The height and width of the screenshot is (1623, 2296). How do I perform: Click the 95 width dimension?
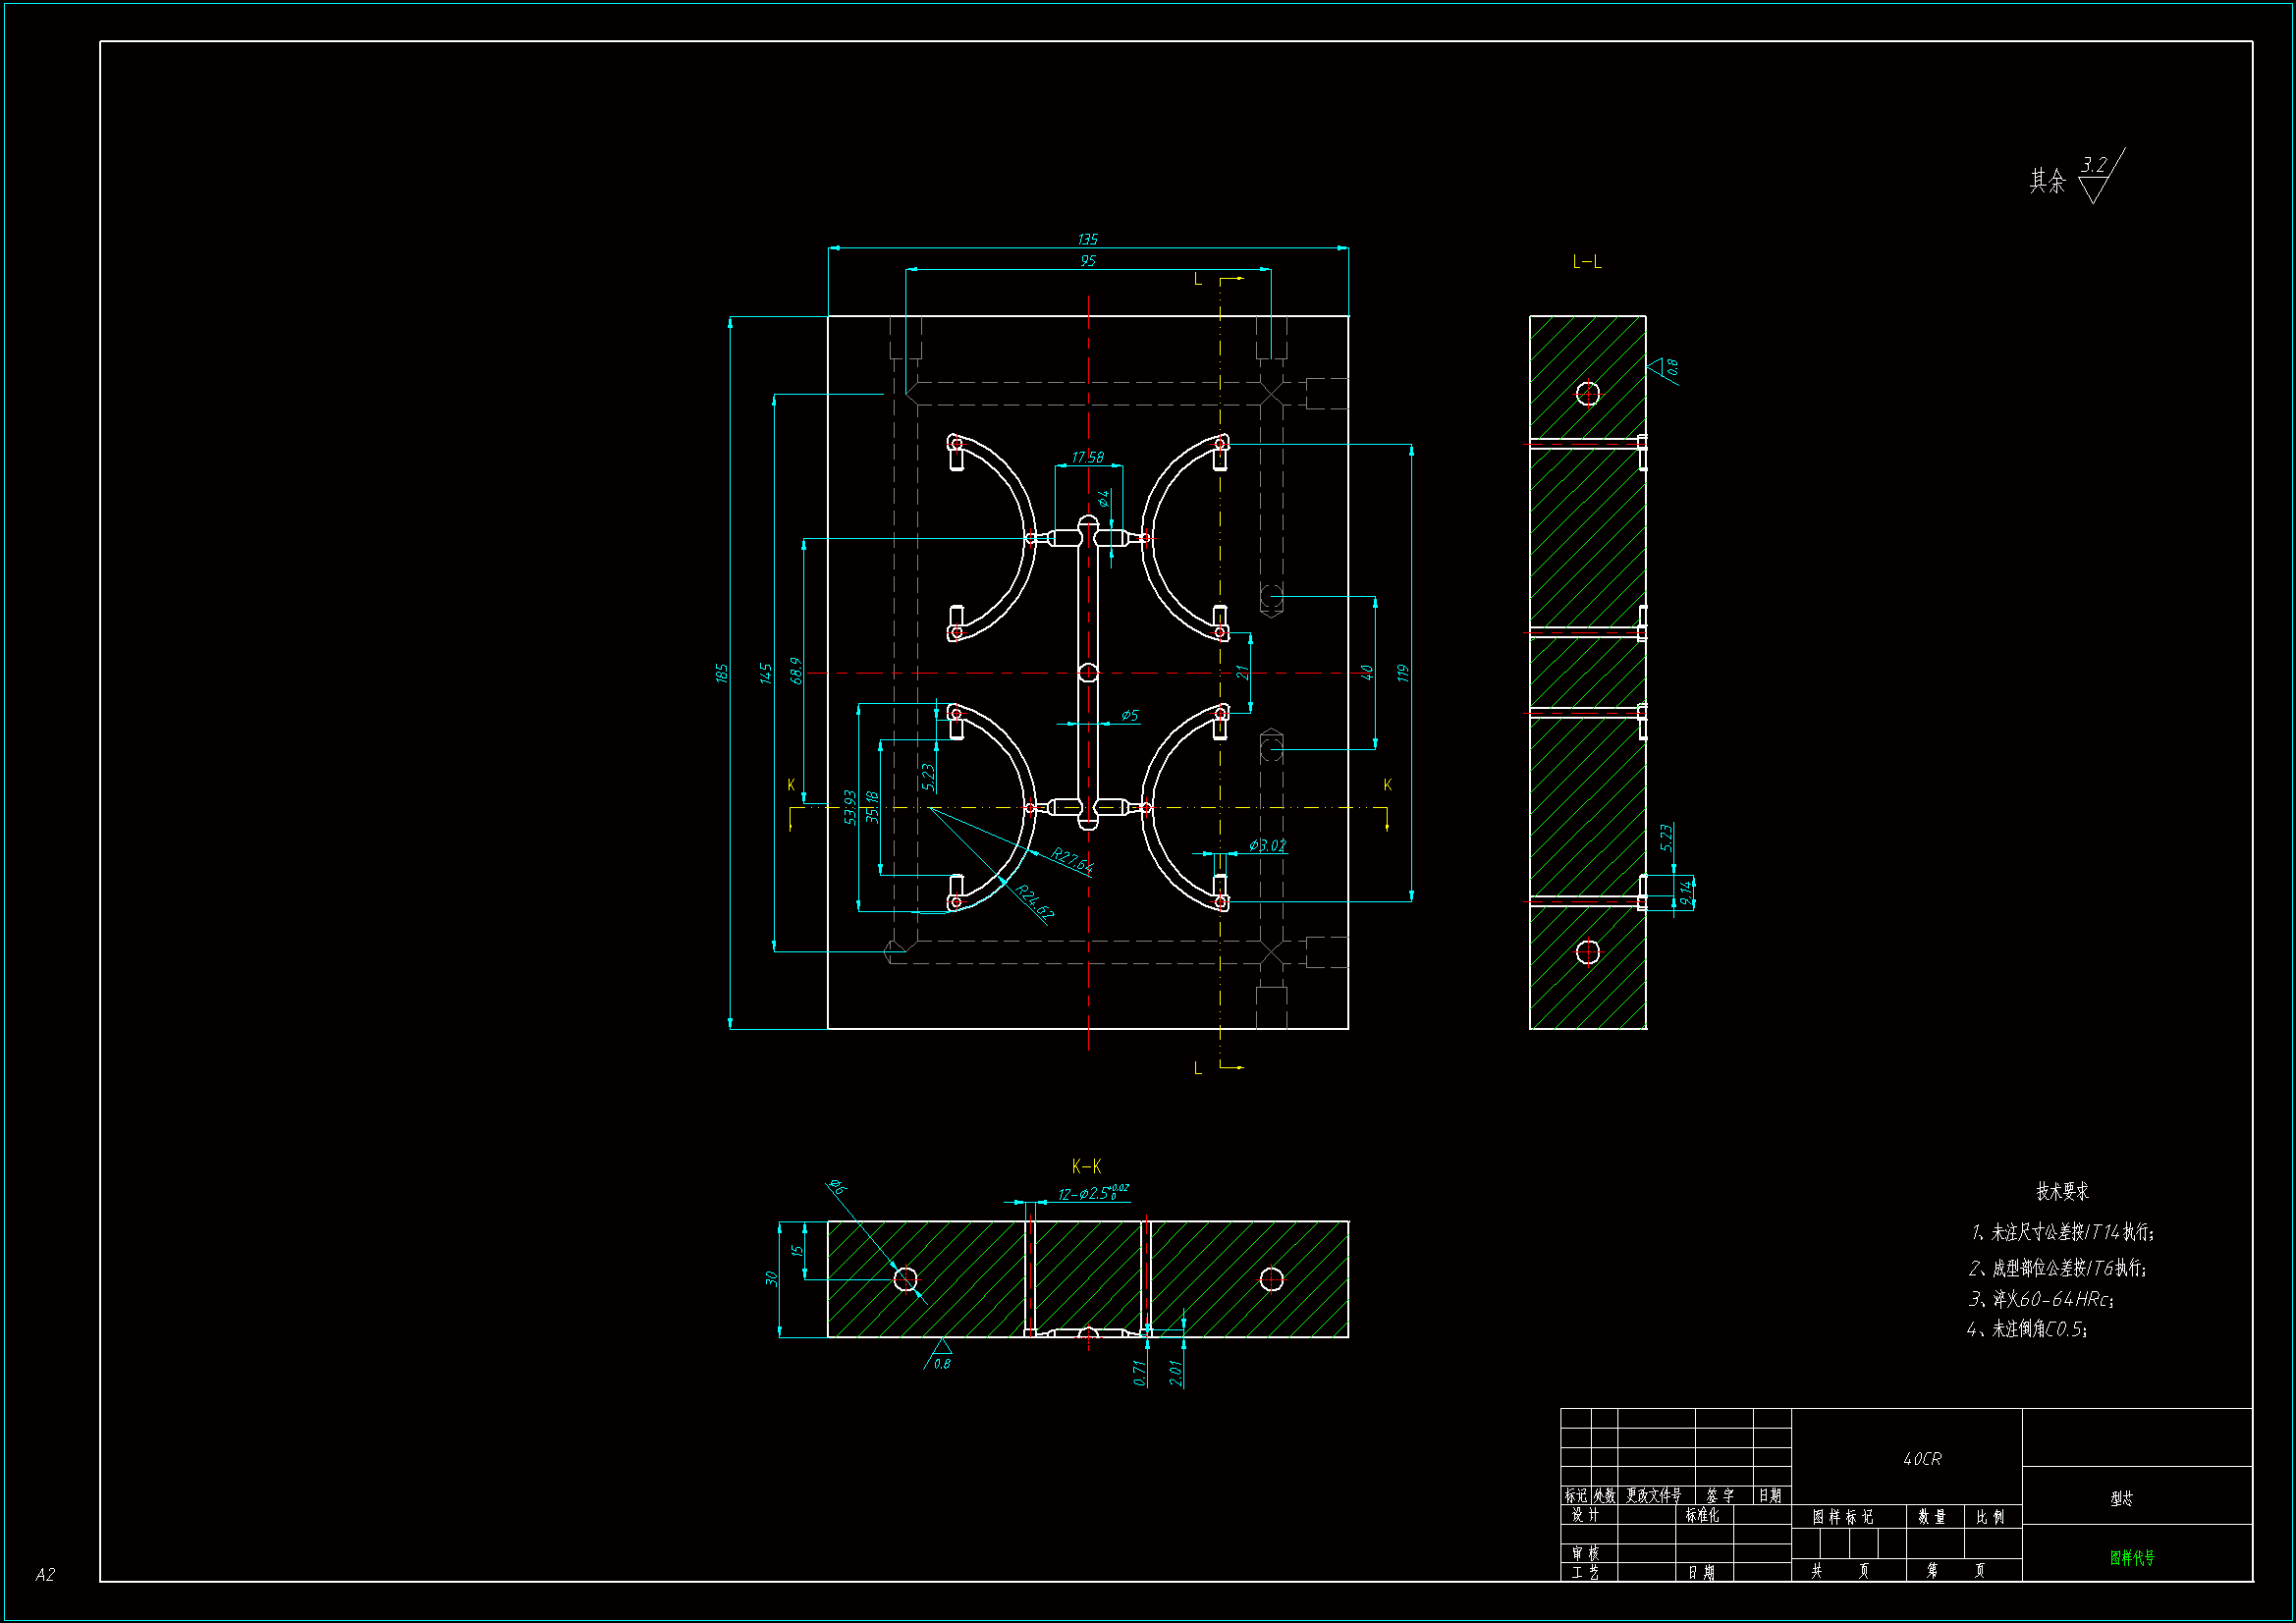tap(1087, 260)
